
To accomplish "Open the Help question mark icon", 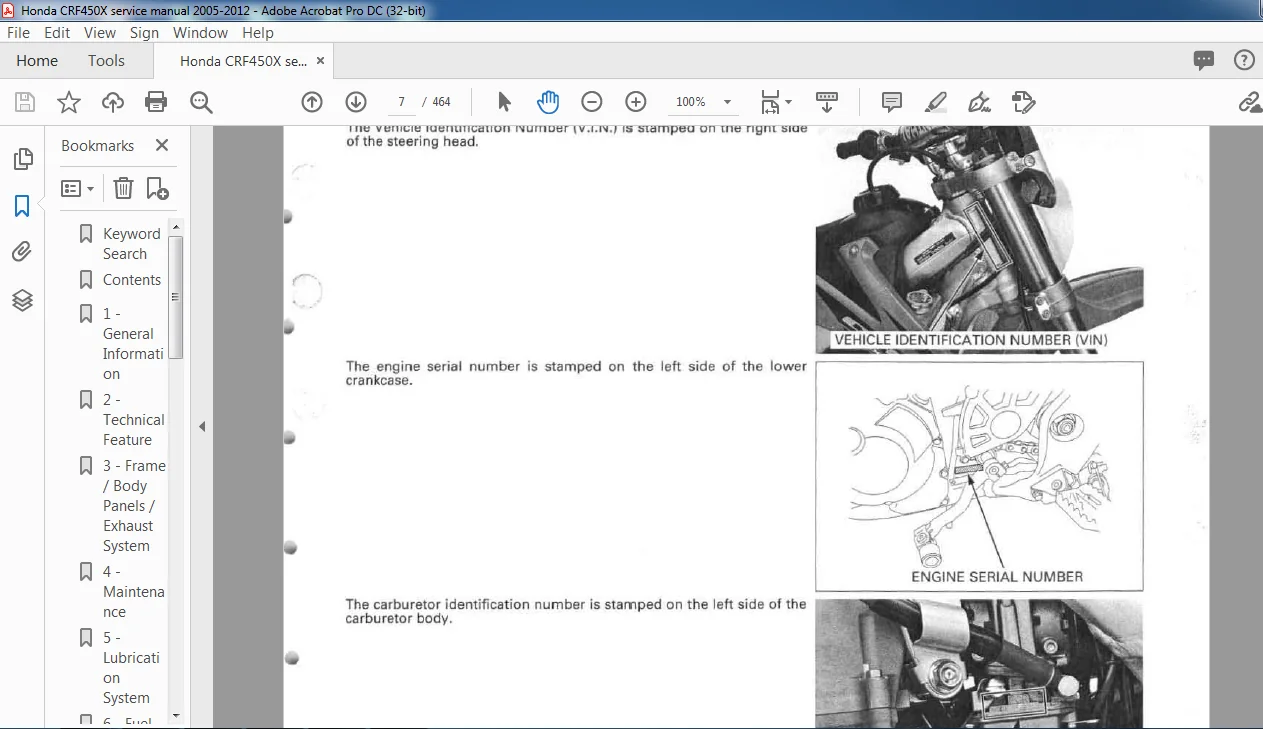I will click(x=1244, y=61).
